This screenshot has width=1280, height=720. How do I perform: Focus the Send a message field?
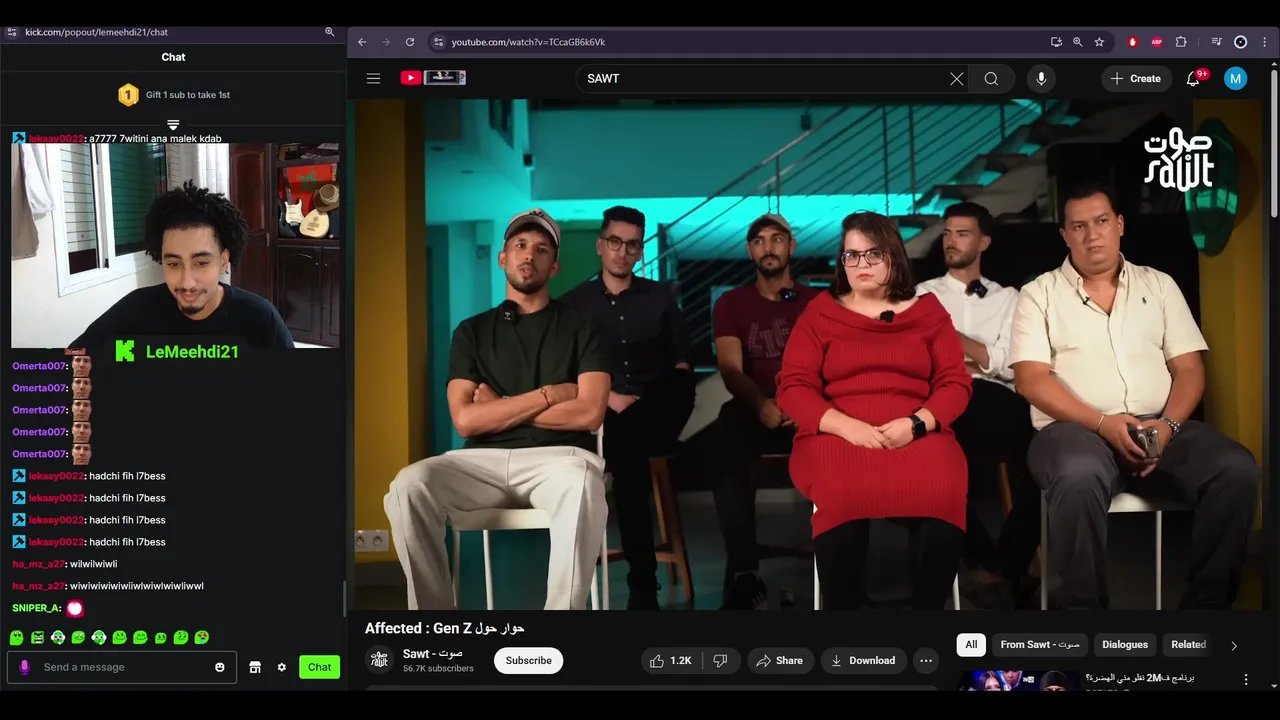pyautogui.click(x=122, y=667)
